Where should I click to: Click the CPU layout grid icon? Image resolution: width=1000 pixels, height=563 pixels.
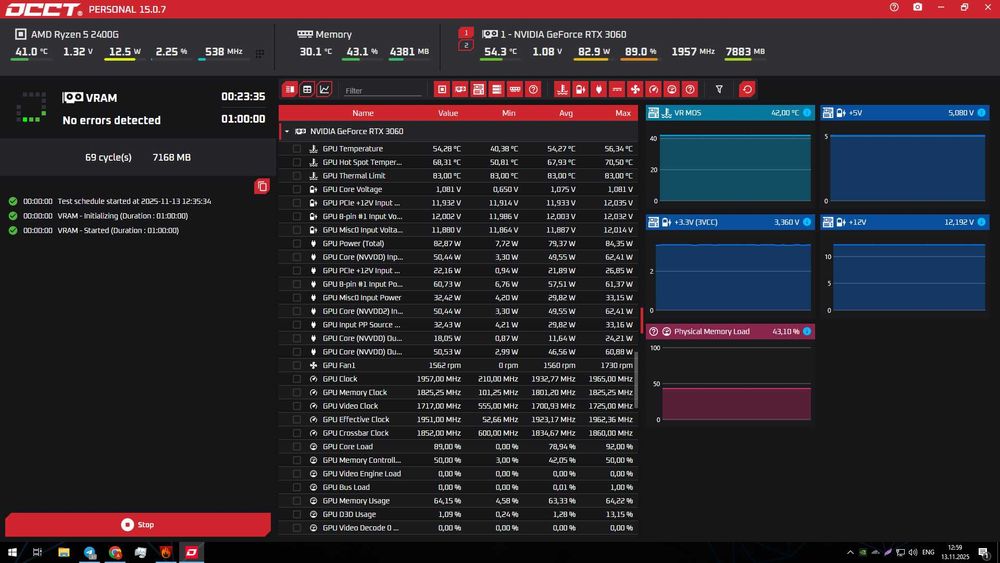point(260,54)
